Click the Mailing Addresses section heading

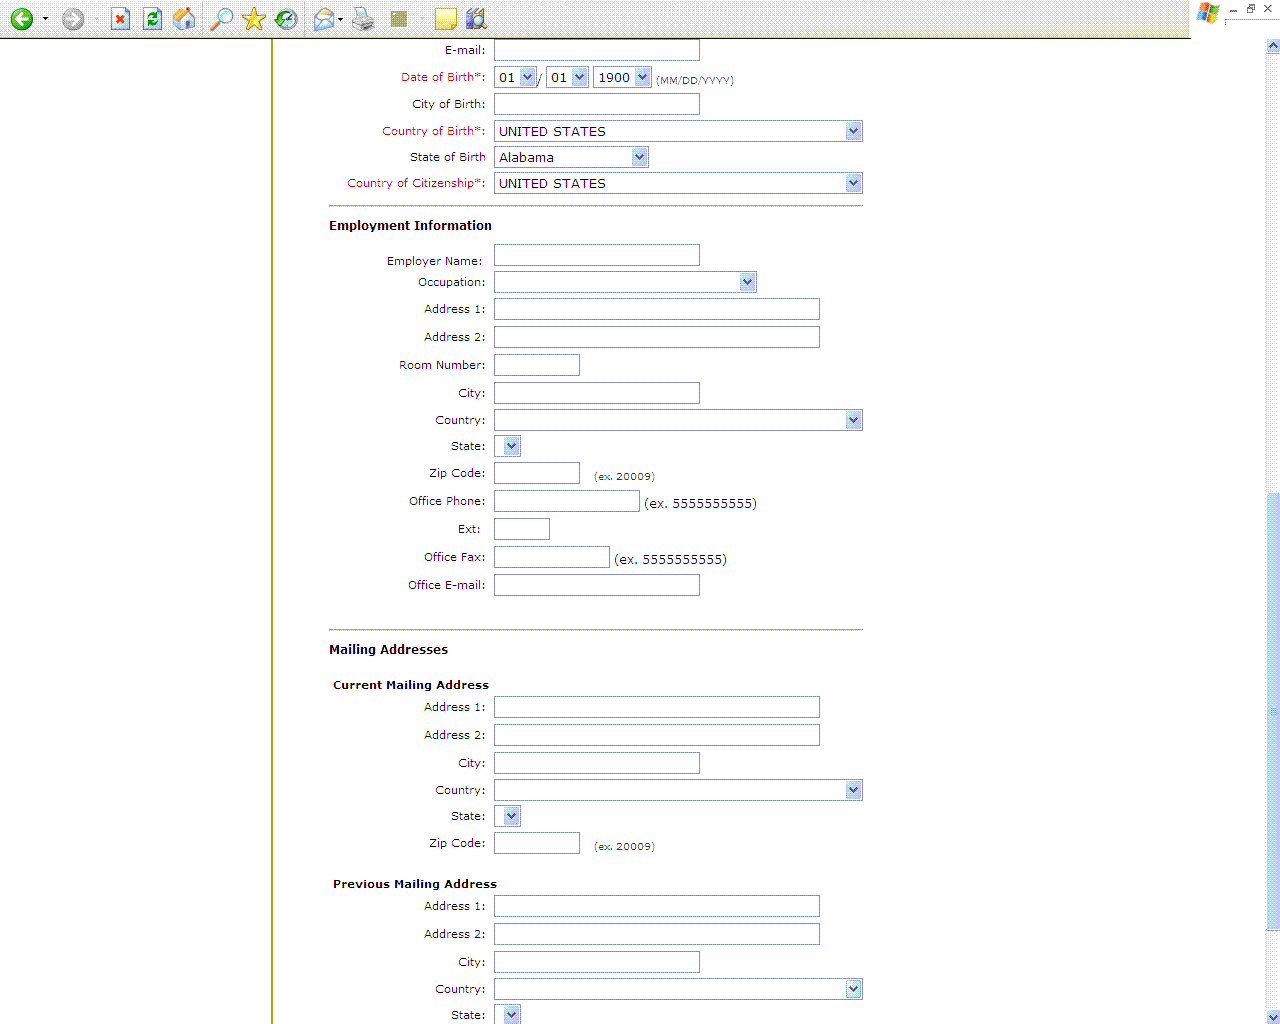click(388, 650)
